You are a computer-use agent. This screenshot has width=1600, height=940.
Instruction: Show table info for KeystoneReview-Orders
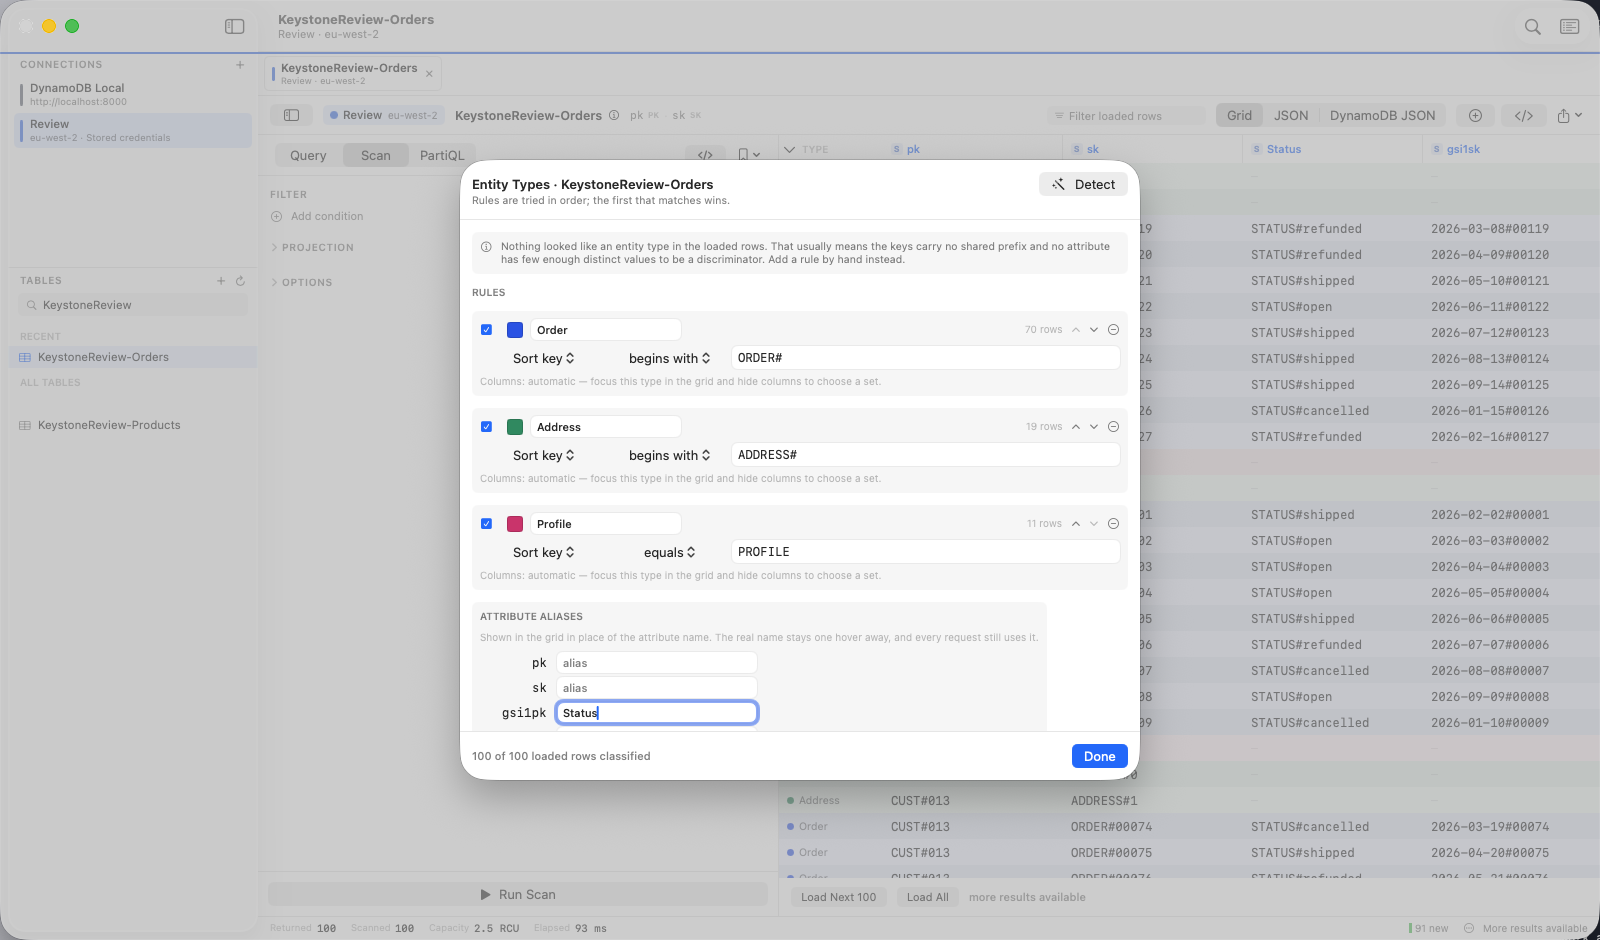pos(614,115)
